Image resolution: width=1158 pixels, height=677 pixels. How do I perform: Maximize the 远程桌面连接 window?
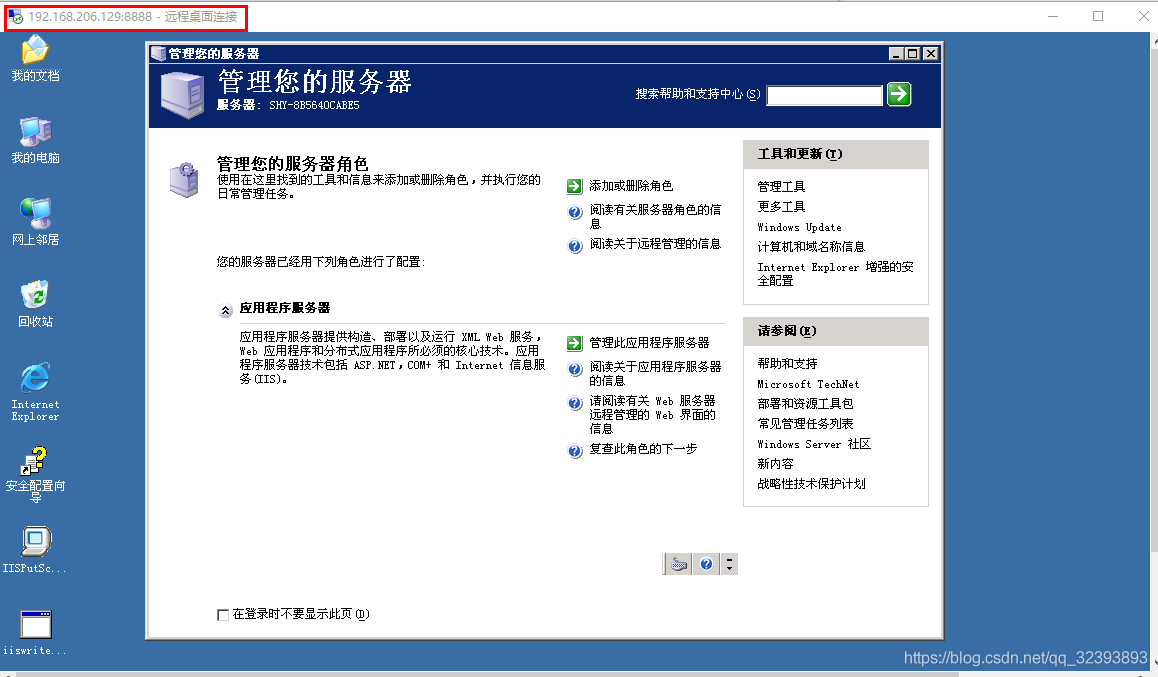click(x=1098, y=16)
